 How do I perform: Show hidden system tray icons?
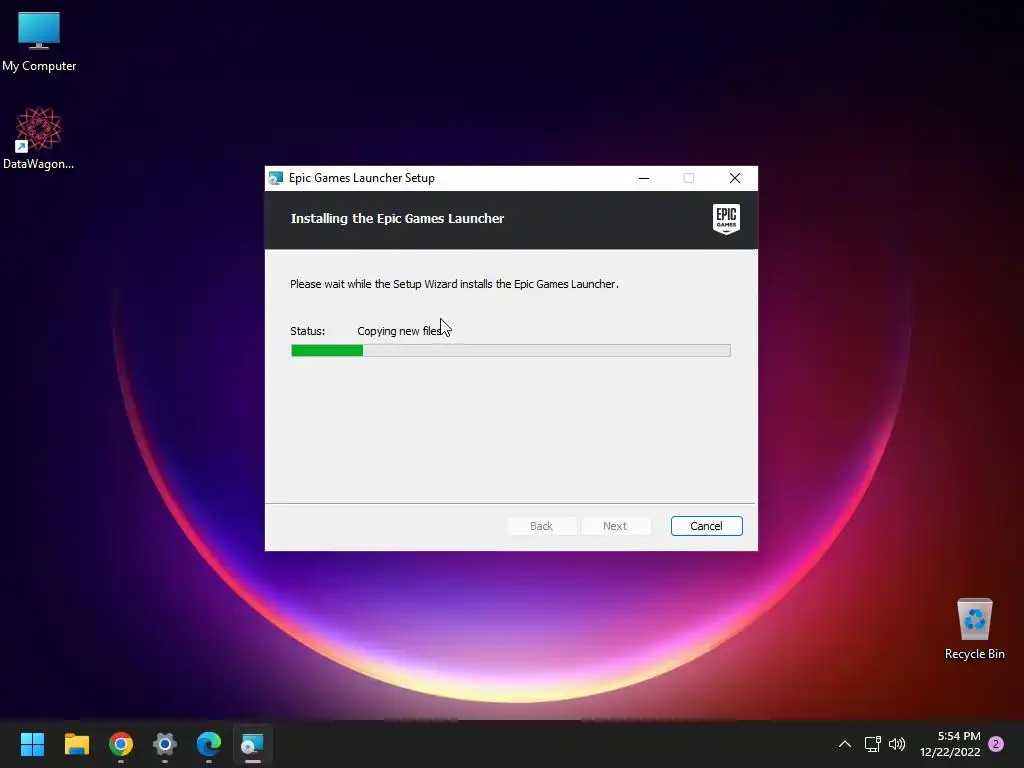coord(844,744)
